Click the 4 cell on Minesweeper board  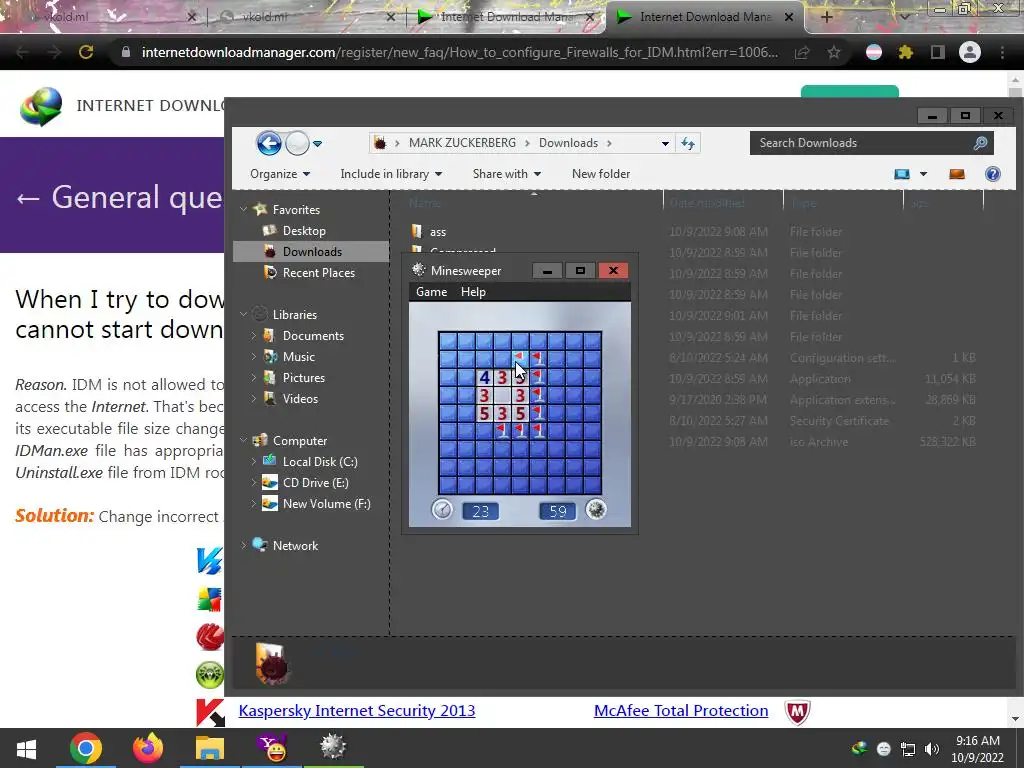click(484, 377)
